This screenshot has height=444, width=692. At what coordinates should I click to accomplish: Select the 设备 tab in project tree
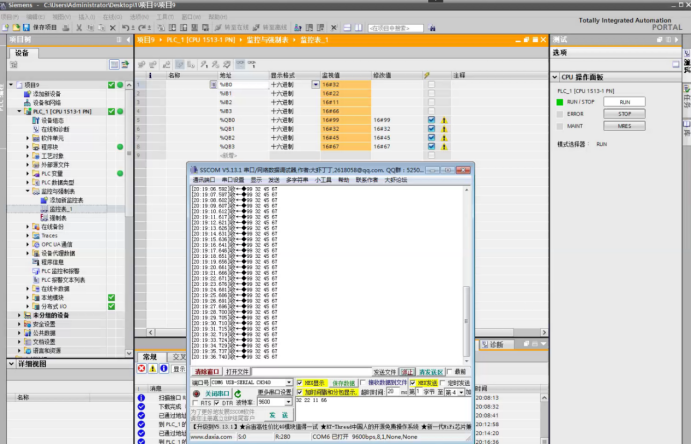23,53
